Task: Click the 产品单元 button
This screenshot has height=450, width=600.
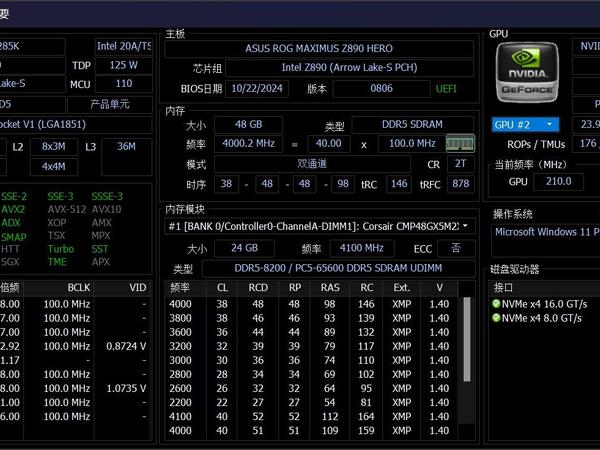Action: (x=110, y=104)
